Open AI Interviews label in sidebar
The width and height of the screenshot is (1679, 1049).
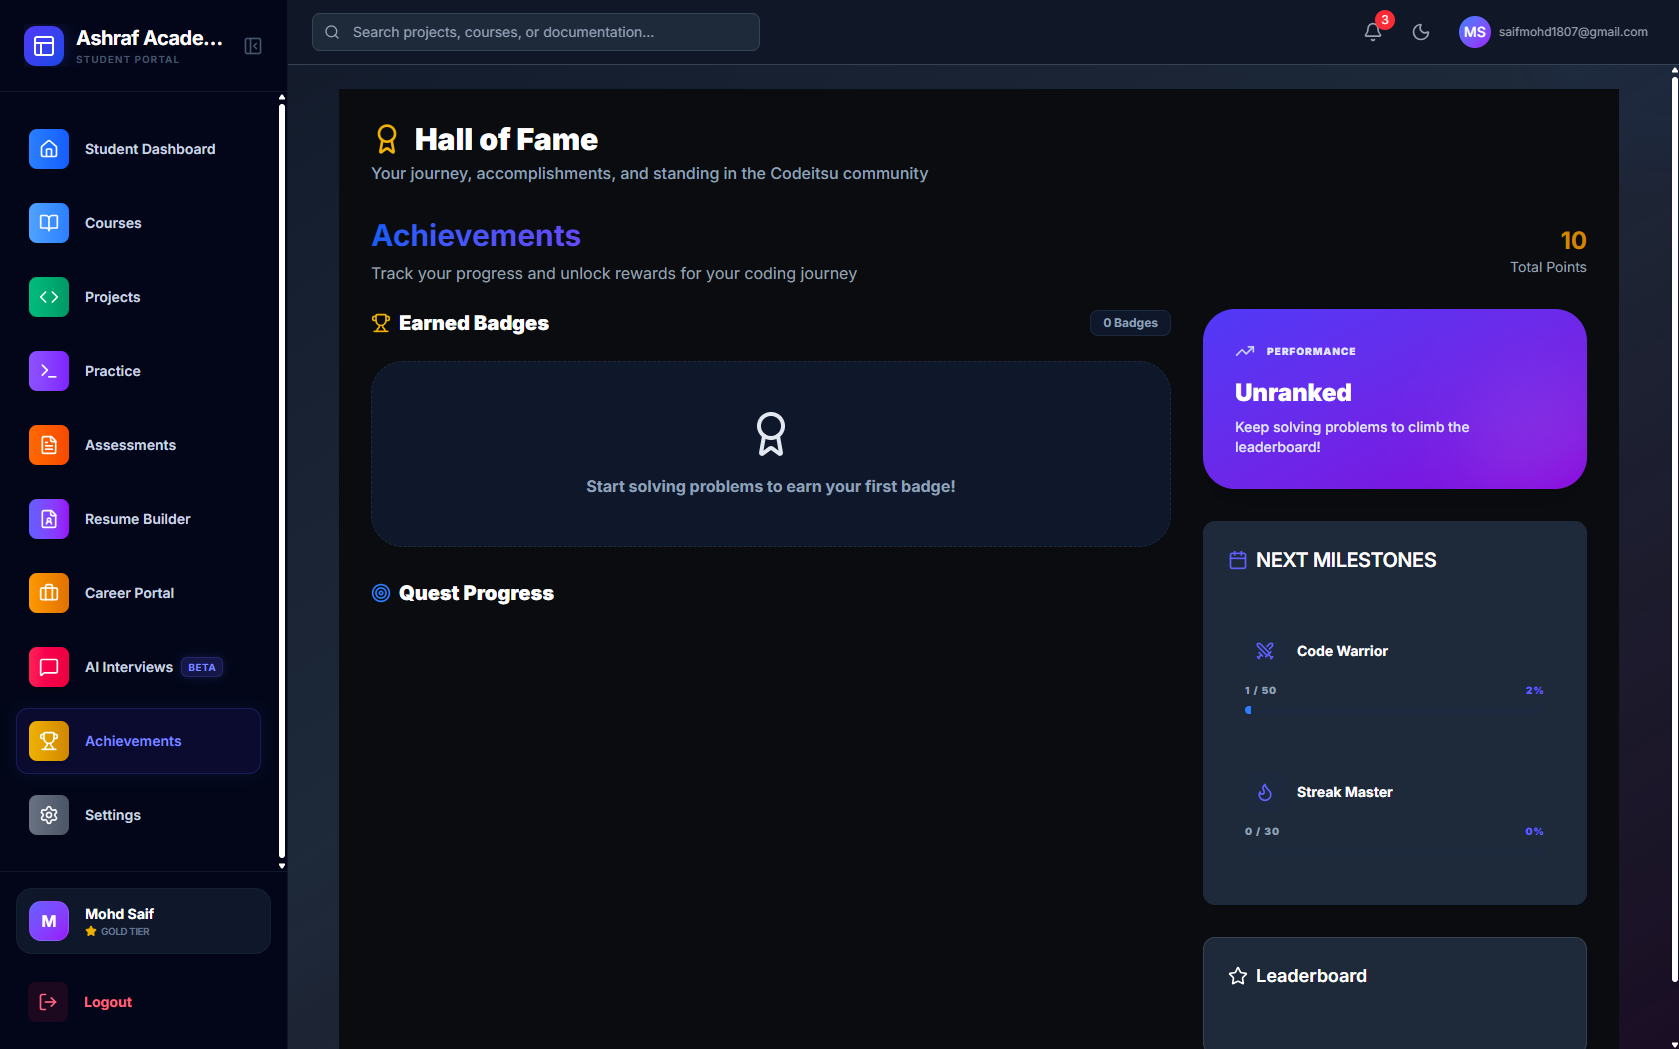(x=129, y=667)
